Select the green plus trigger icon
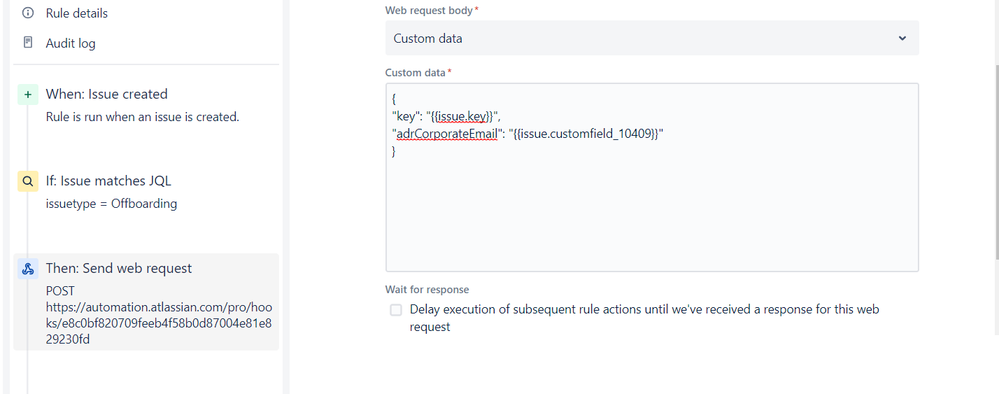The width and height of the screenshot is (999, 394). click(x=27, y=94)
